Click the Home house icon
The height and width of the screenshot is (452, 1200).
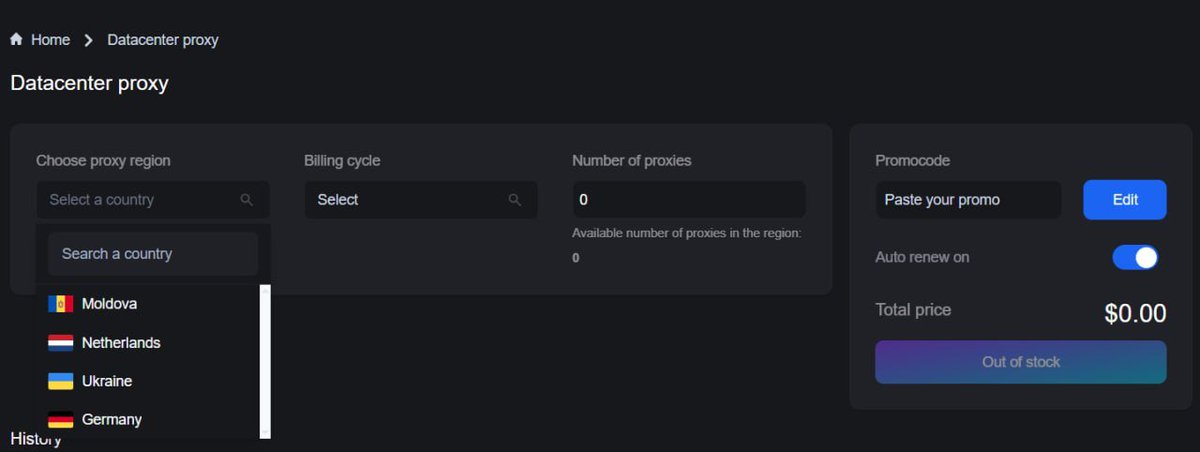[x=16, y=40]
